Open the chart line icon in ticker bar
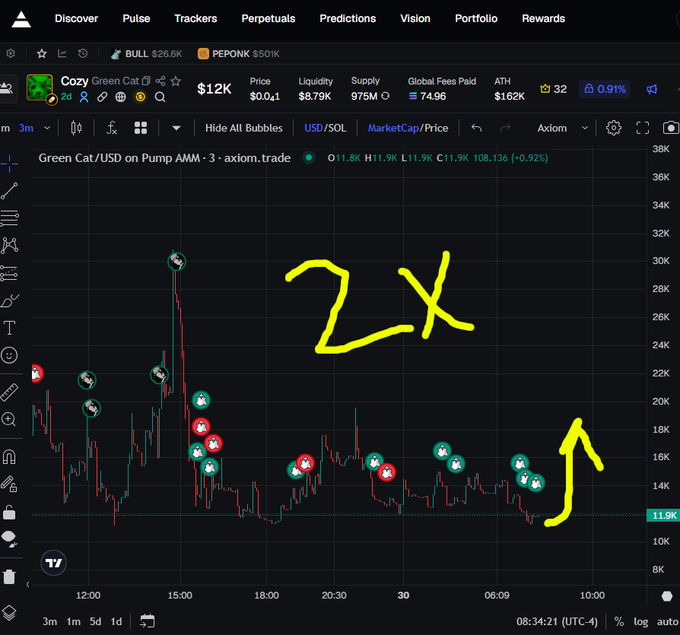This screenshot has height=635, width=680. tap(62, 53)
